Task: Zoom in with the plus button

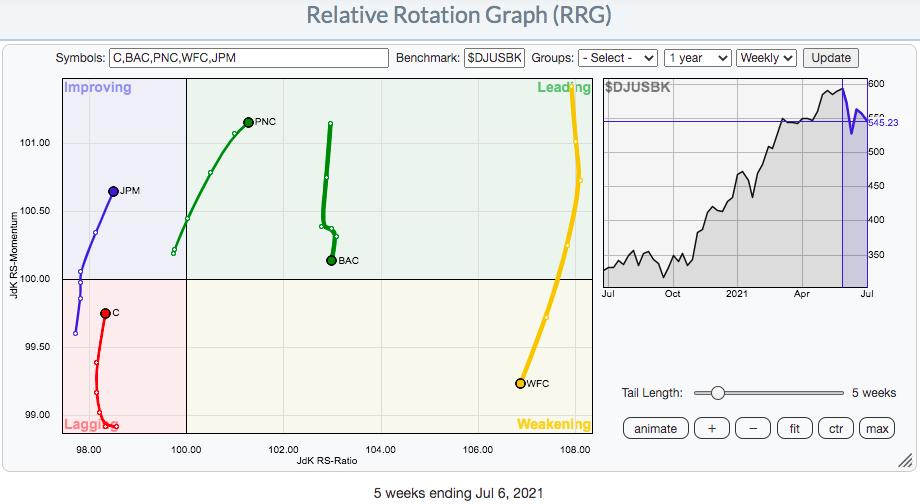Action: click(711, 429)
